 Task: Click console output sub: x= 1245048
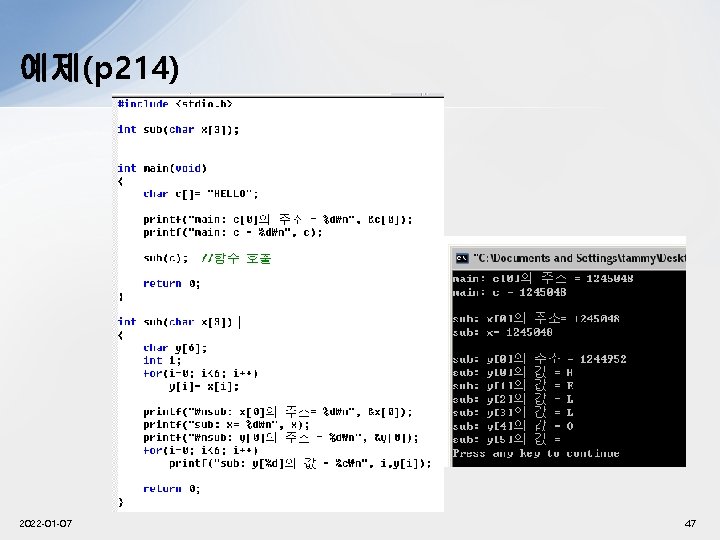point(502,332)
